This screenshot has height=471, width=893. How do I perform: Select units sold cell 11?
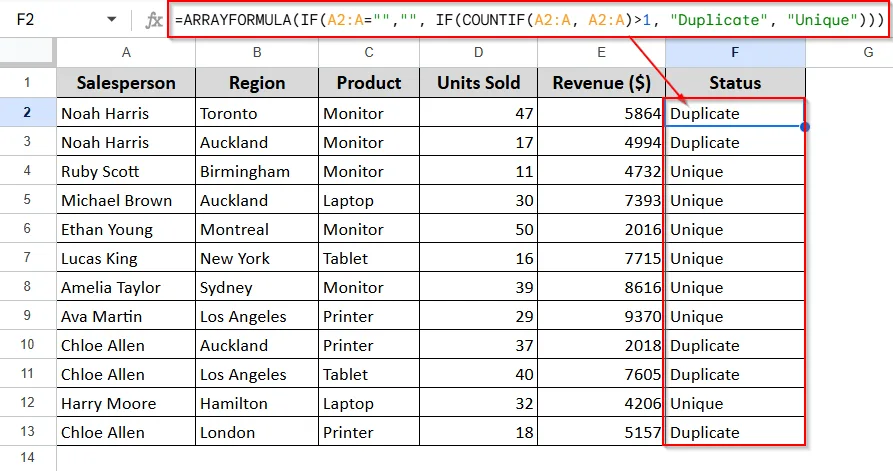click(478, 171)
